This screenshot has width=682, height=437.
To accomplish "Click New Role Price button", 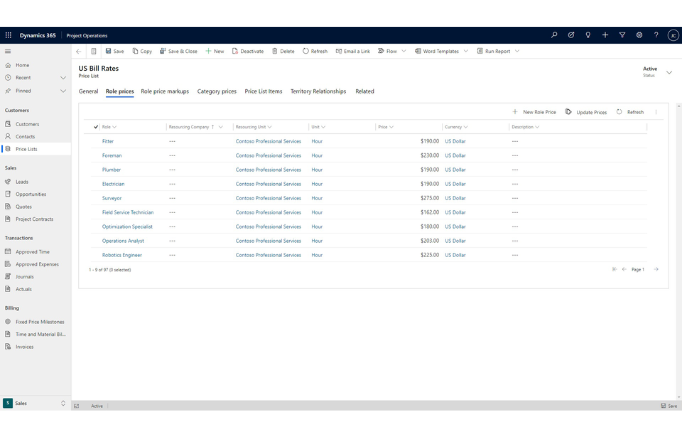I will coord(534,112).
